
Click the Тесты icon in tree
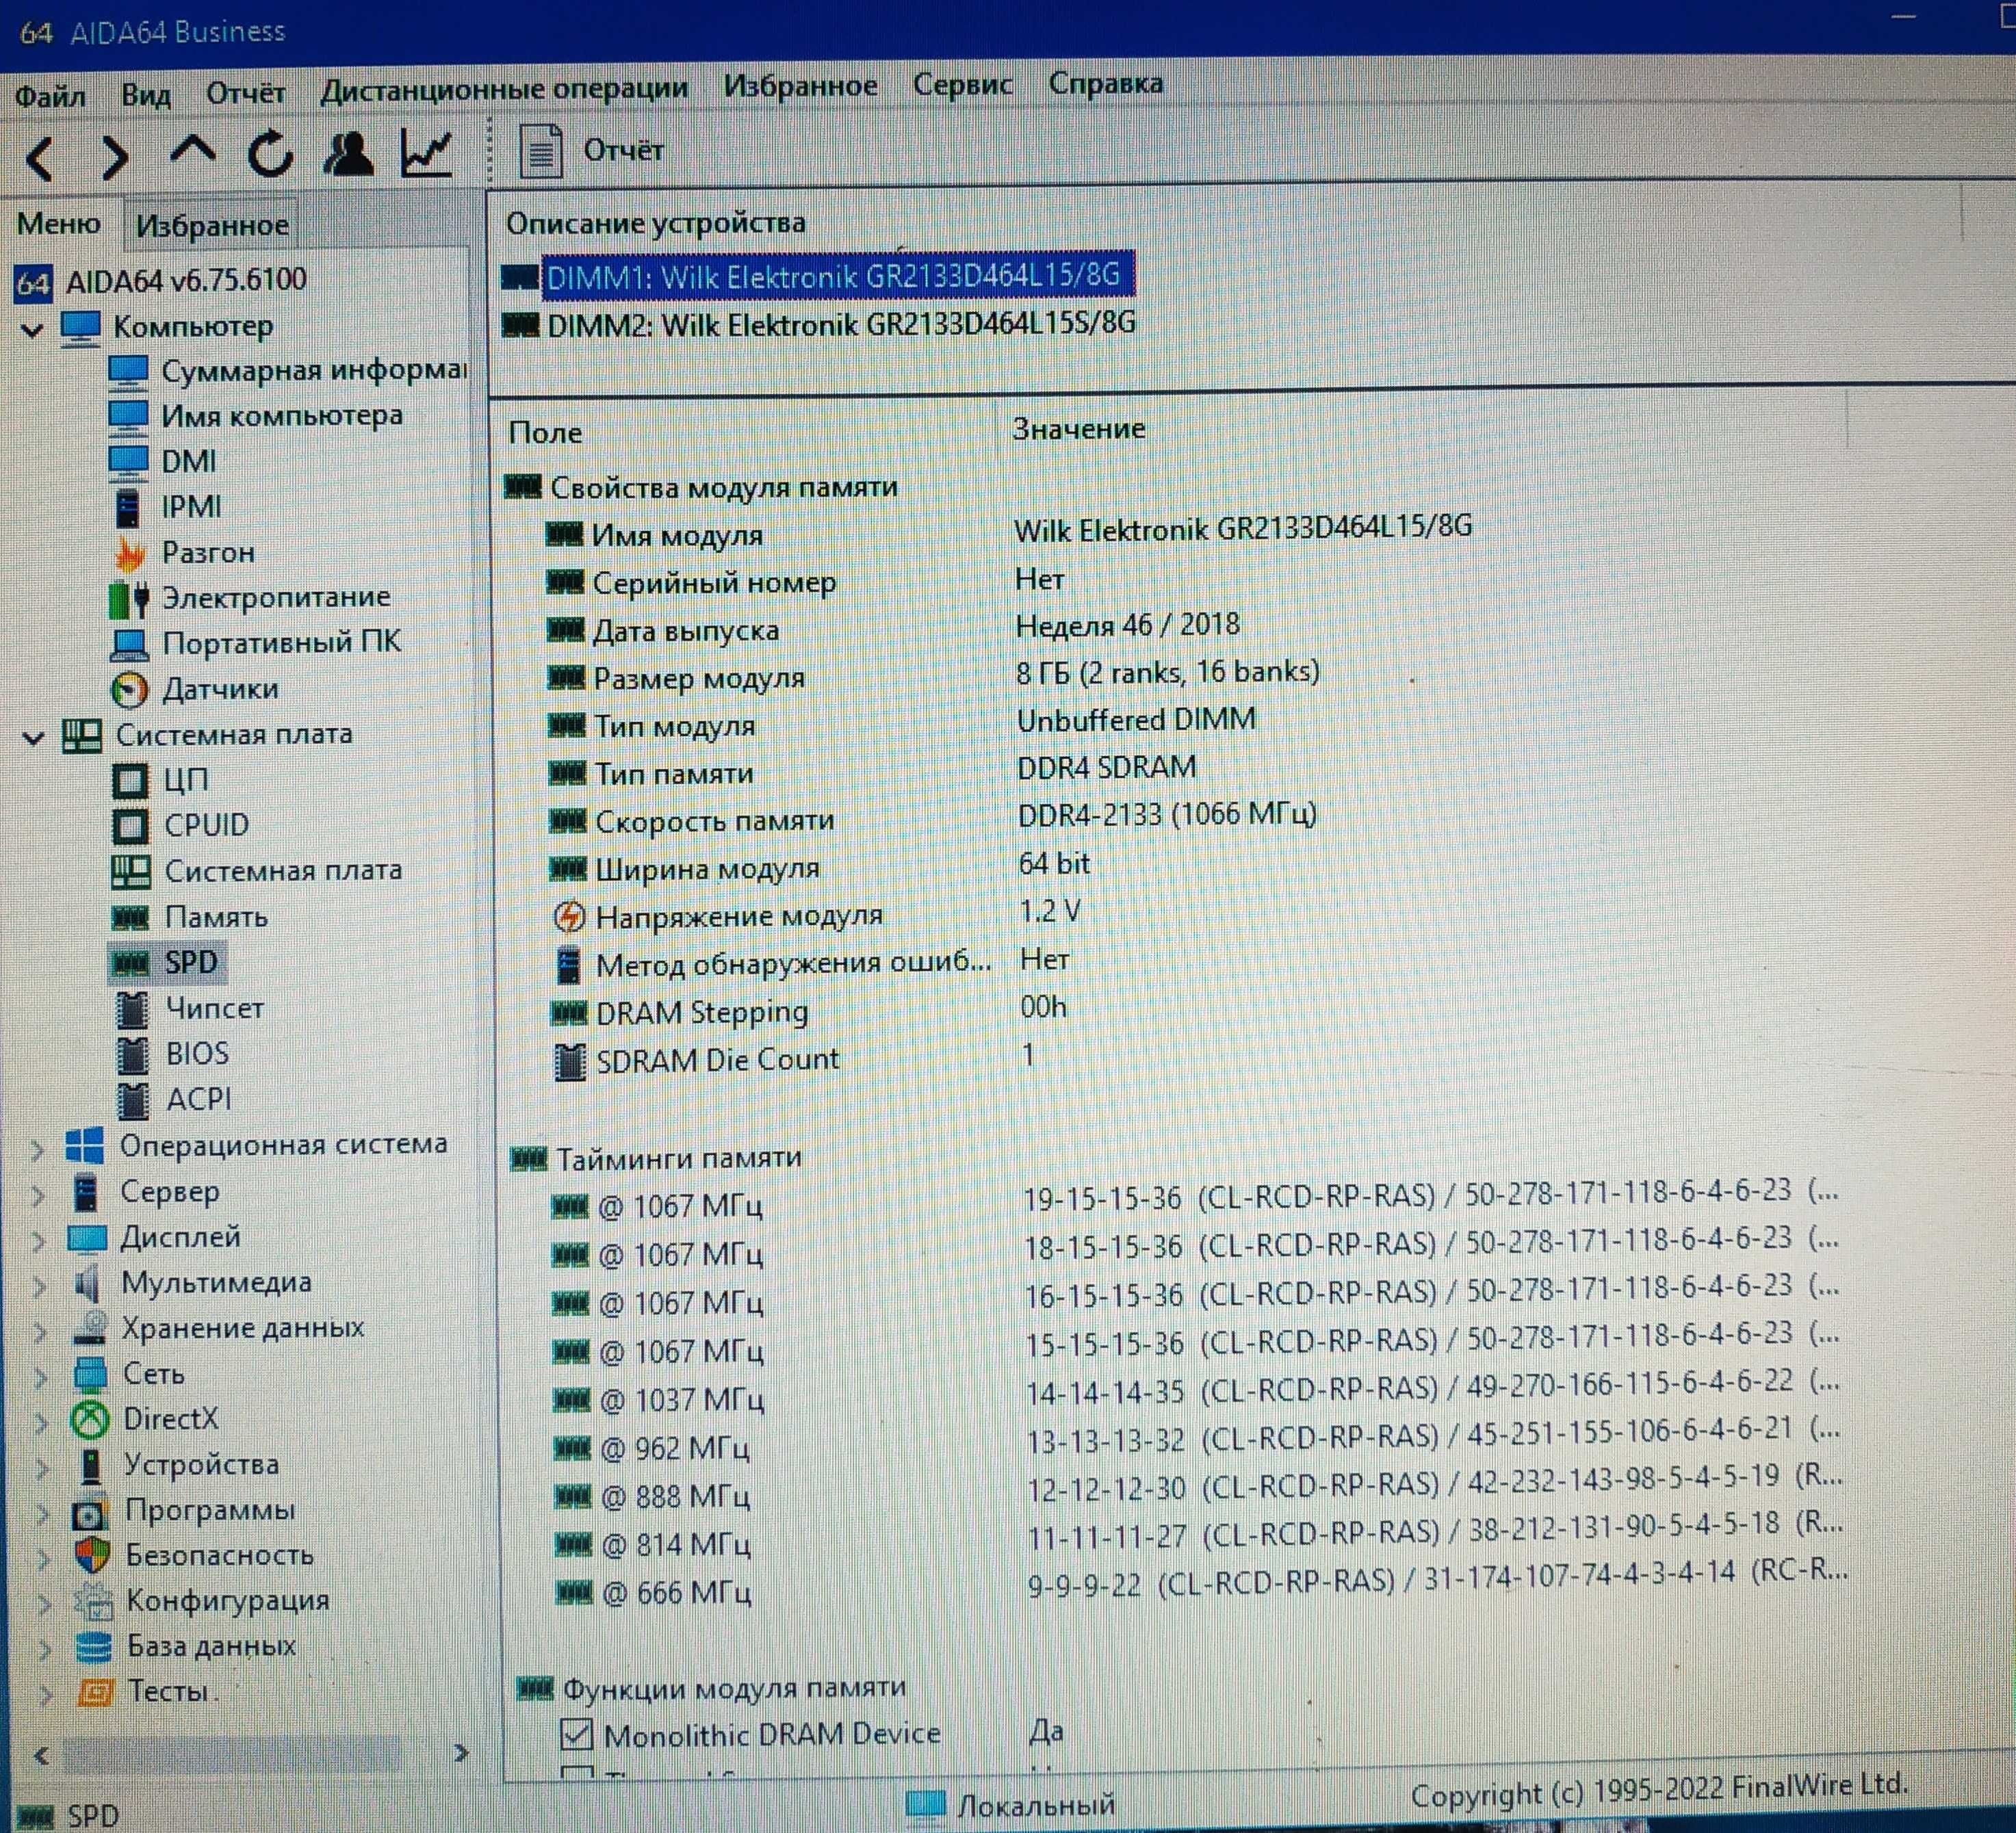point(95,1693)
